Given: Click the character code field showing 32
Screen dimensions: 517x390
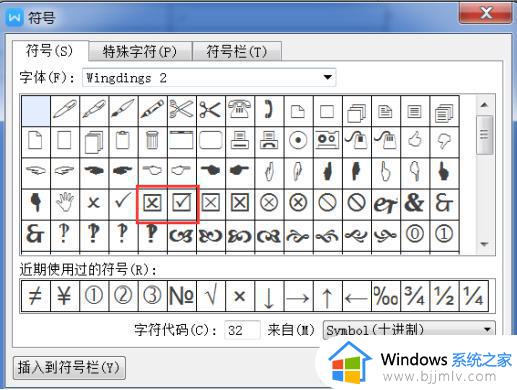Looking at the screenshot, I should tap(242, 330).
